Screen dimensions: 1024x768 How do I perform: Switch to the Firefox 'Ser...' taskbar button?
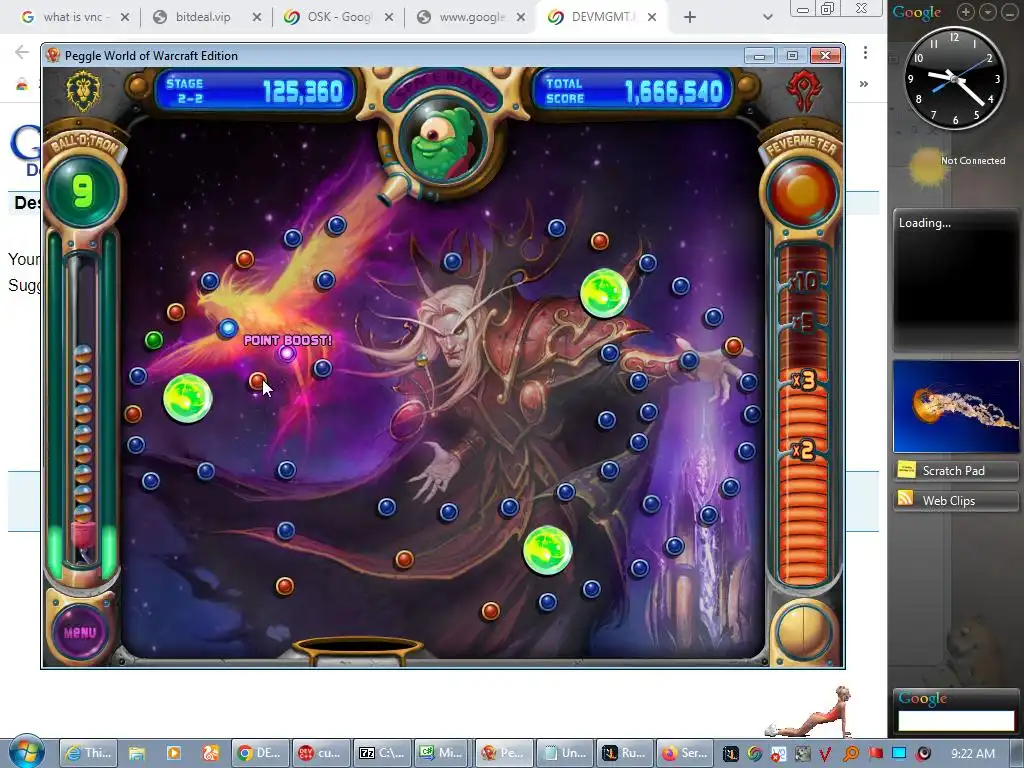(685, 753)
